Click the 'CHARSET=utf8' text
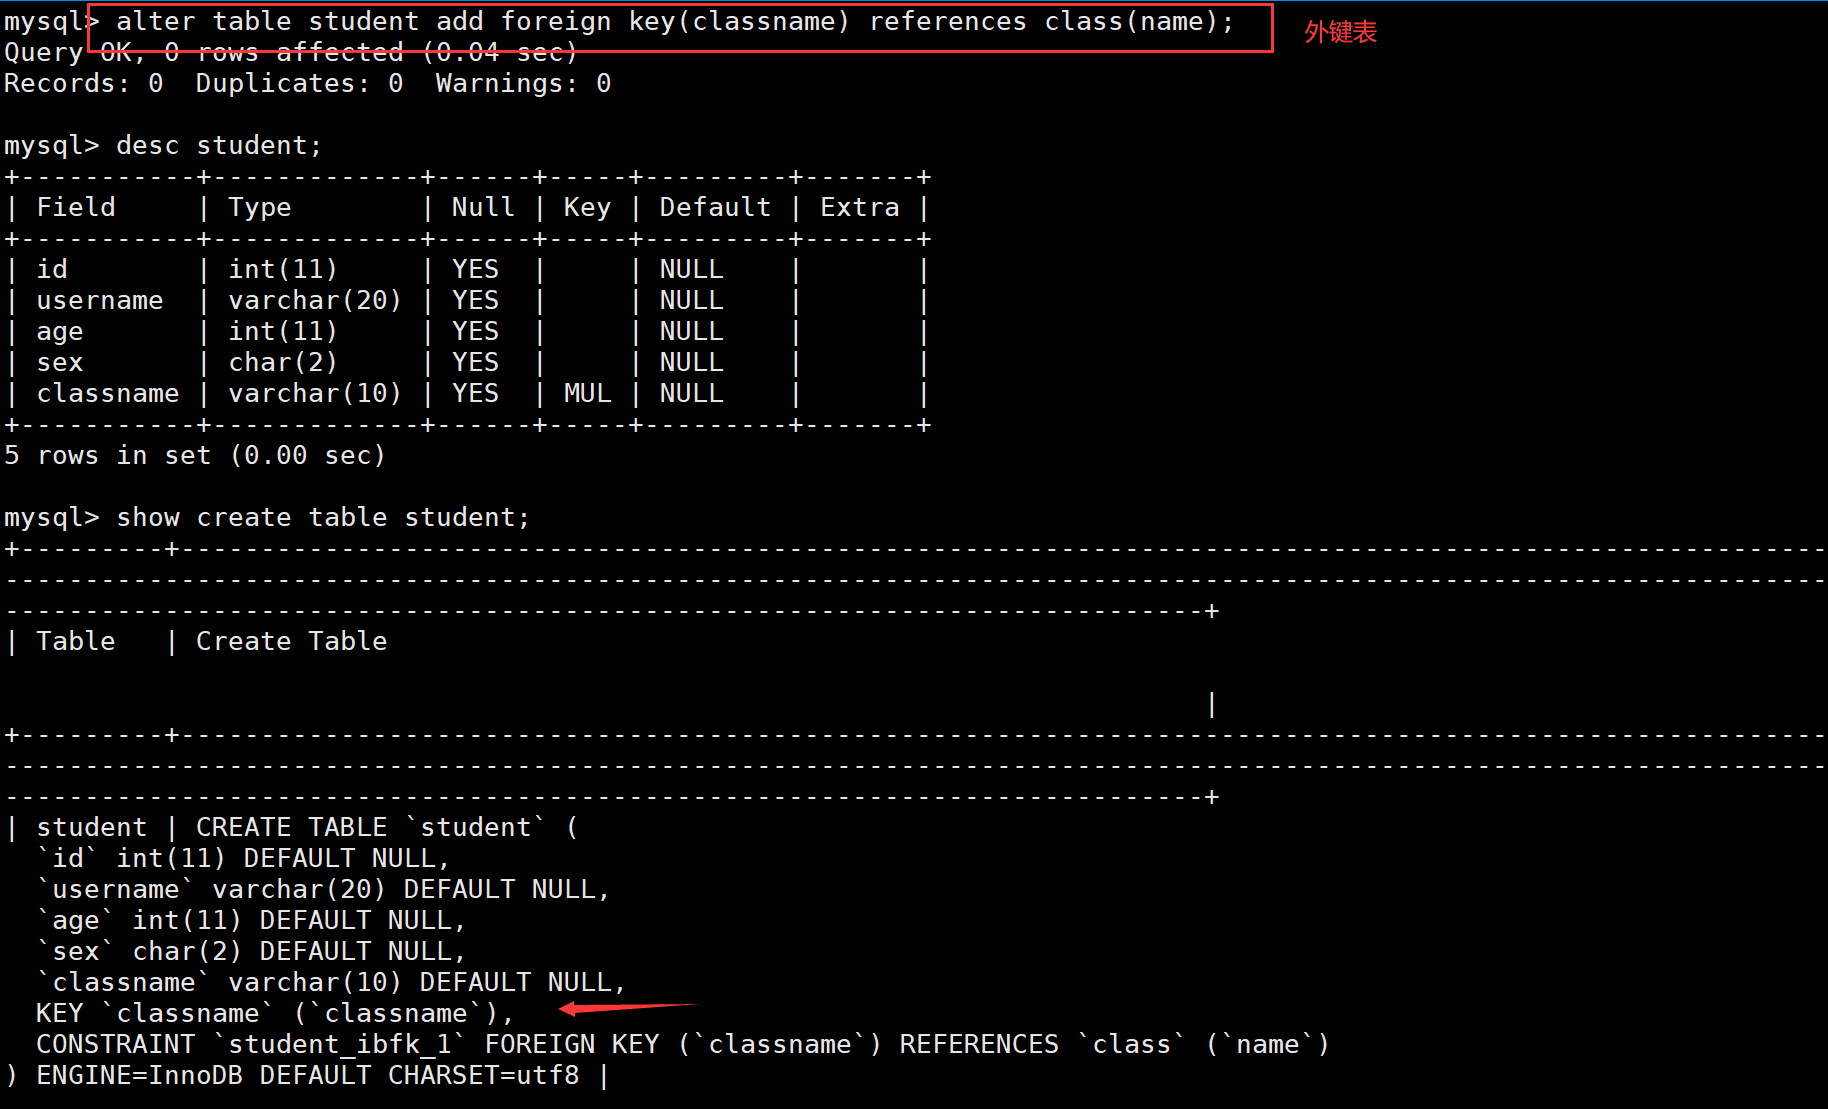The image size is (1828, 1109). (x=484, y=1076)
